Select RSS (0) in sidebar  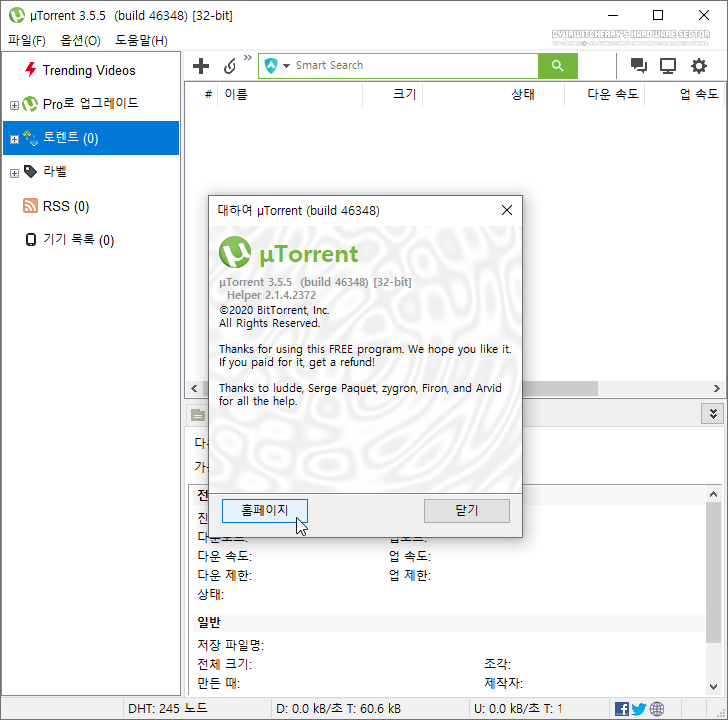pos(66,206)
